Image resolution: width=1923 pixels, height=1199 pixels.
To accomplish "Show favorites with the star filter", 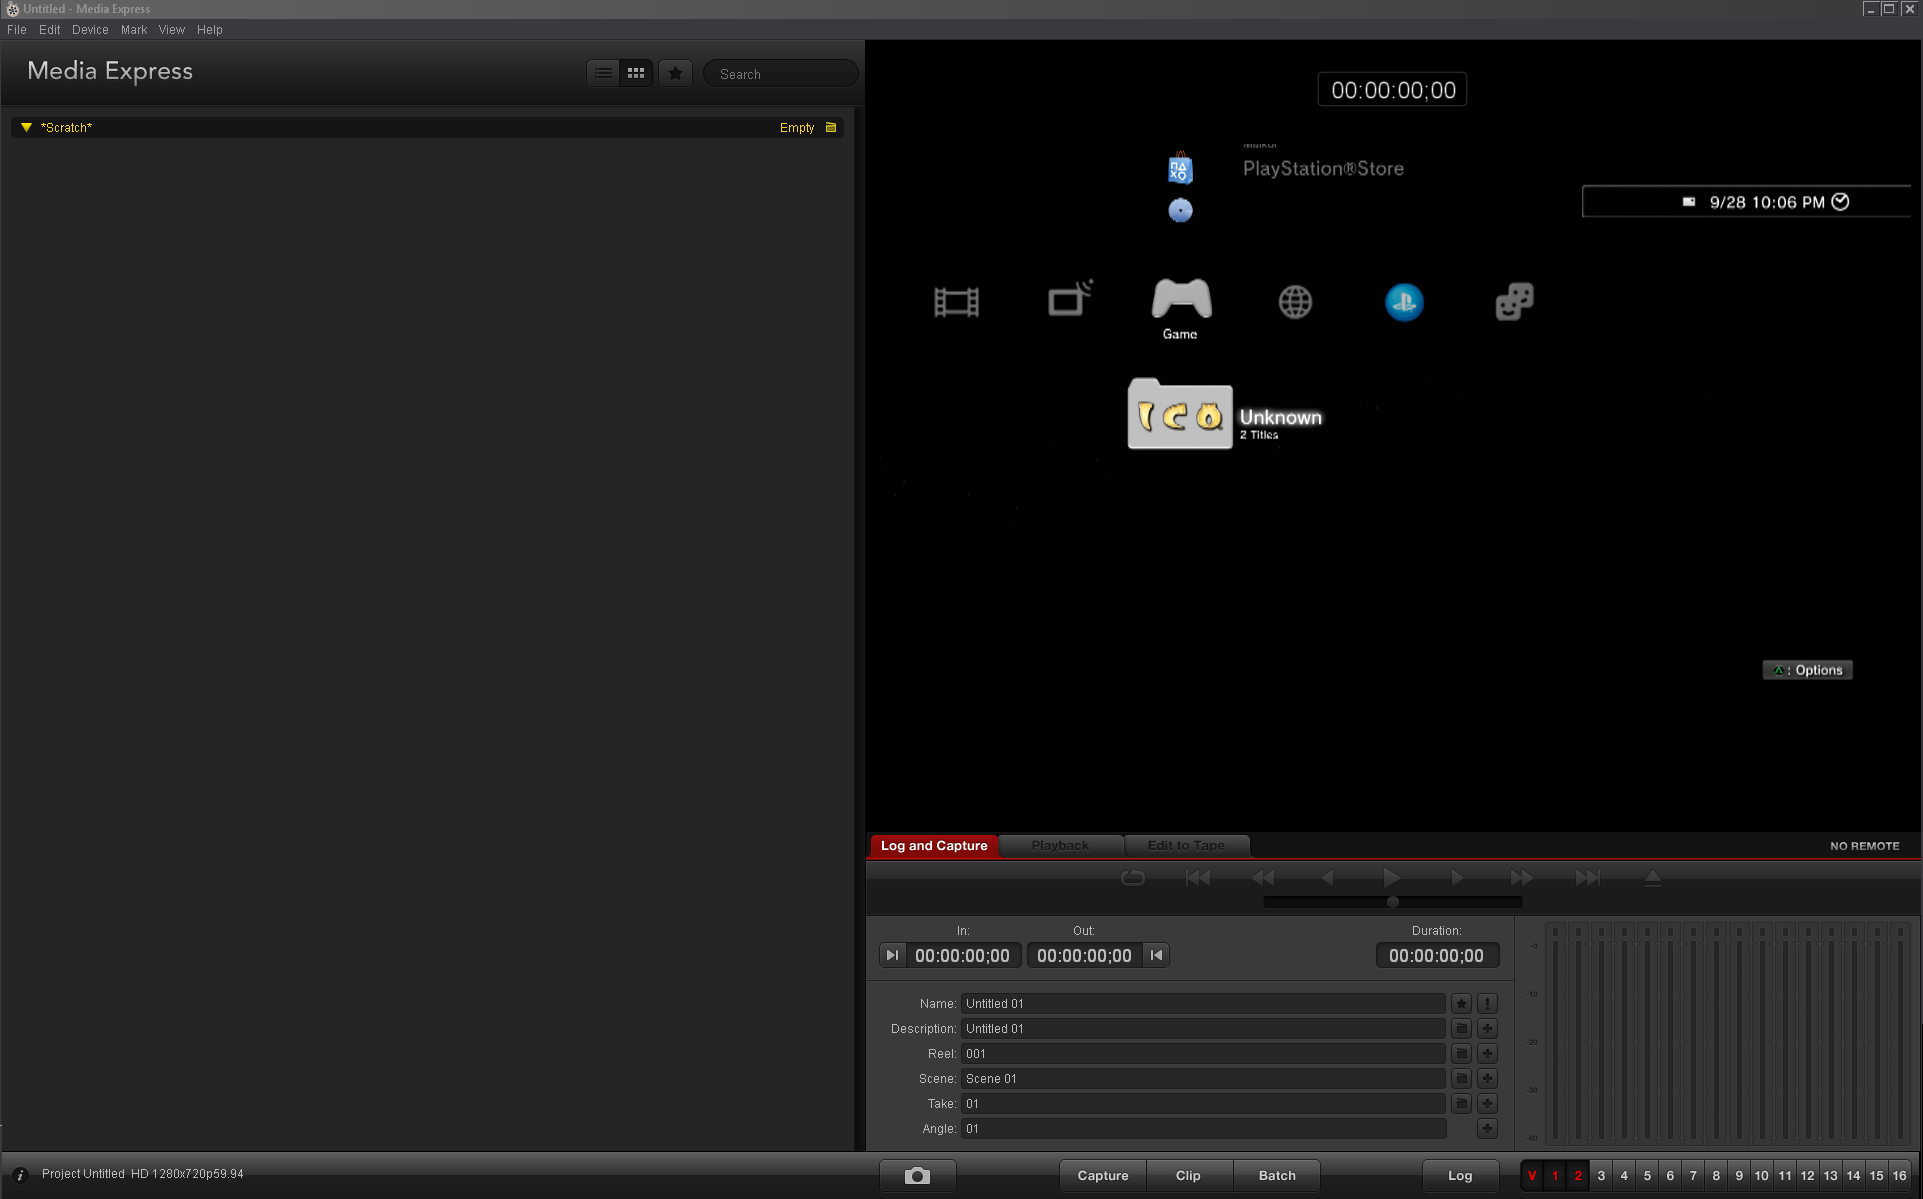I will 676,73.
